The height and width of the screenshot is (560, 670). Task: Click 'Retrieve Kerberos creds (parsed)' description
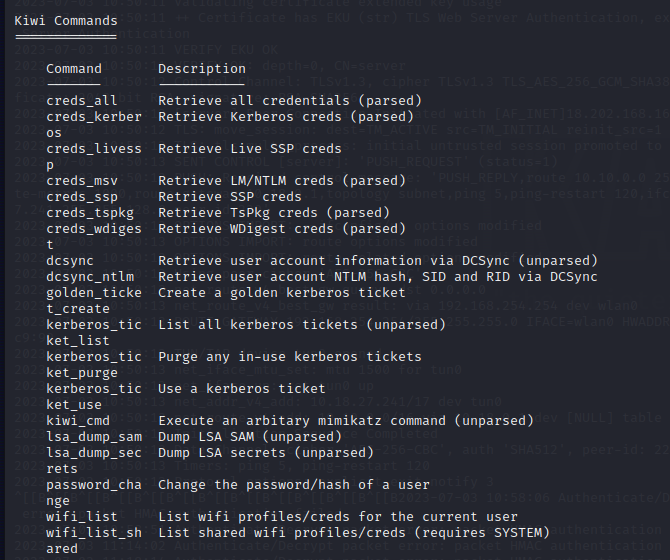(x=286, y=117)
